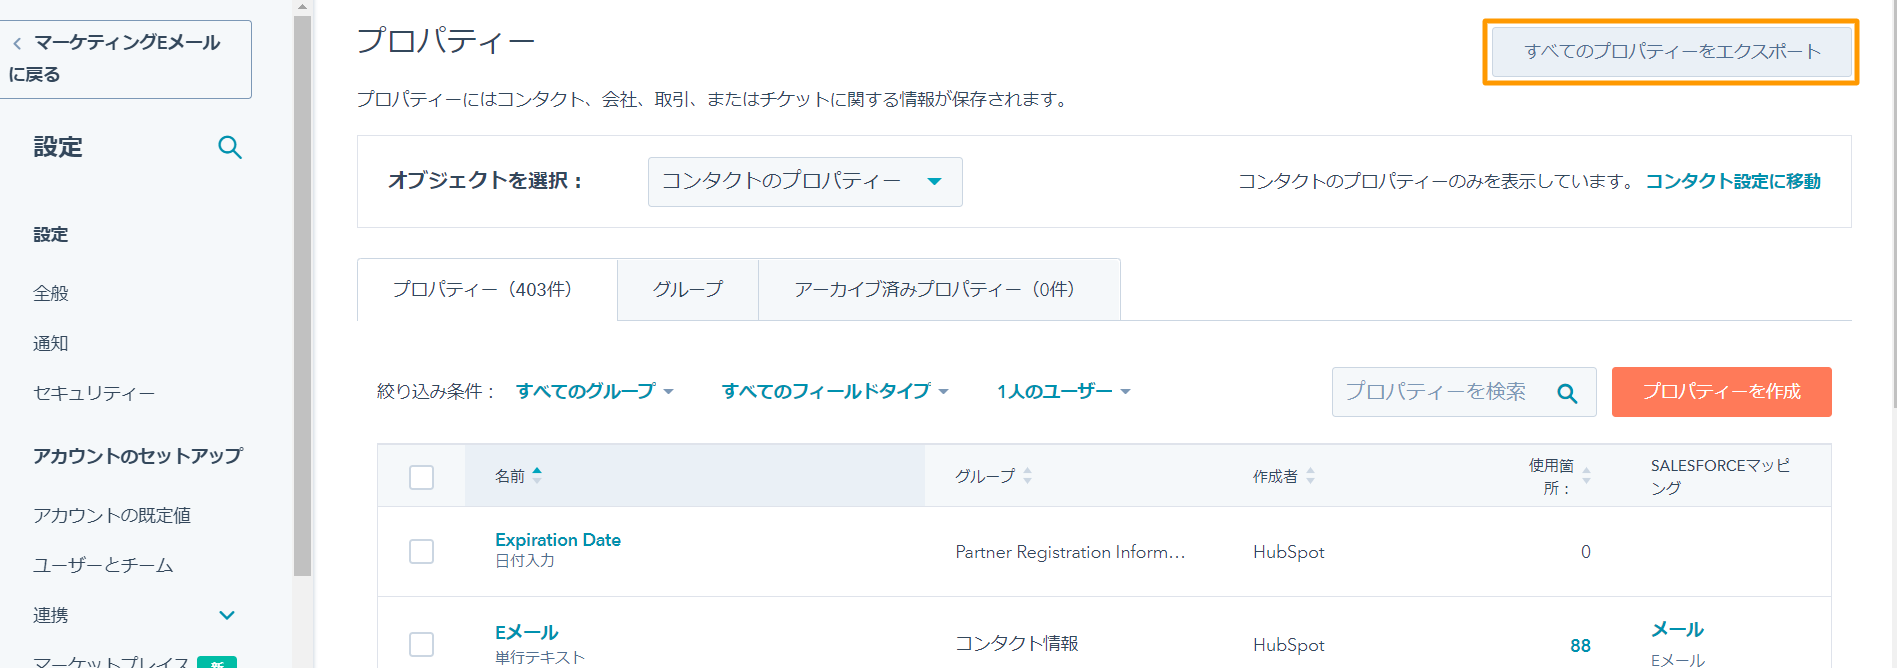1897x668 pixels.
Task: Open the object selection dropdown
Action: [804, 182]
